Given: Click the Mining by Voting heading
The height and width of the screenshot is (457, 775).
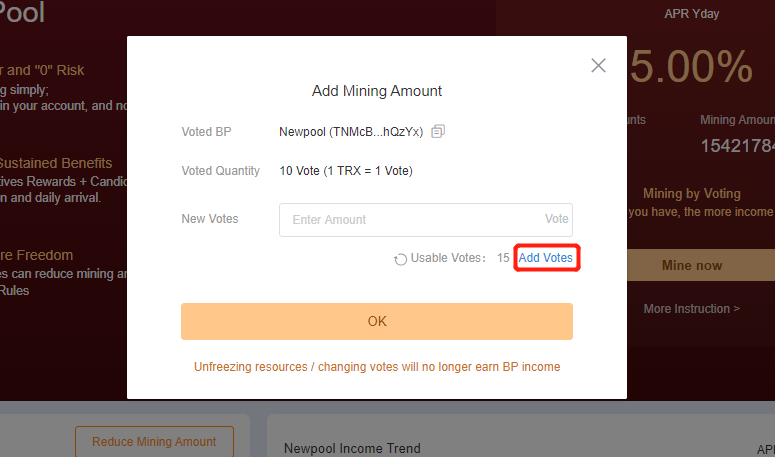Looking at the screenshot, I should (x=691, y=194).
